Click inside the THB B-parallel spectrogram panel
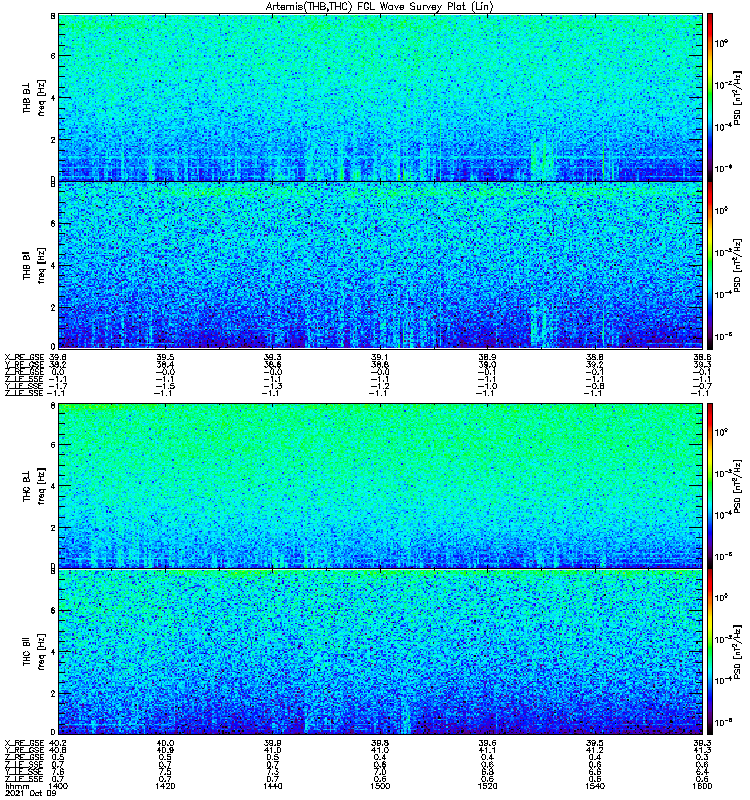 (x=381, y=265)
